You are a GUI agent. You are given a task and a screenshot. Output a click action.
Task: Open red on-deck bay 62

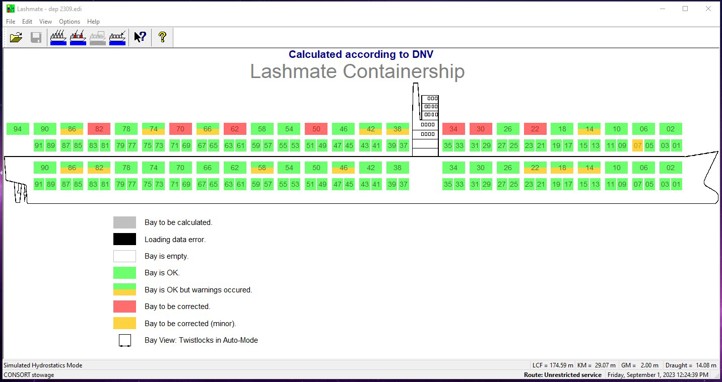coord(235,129)
